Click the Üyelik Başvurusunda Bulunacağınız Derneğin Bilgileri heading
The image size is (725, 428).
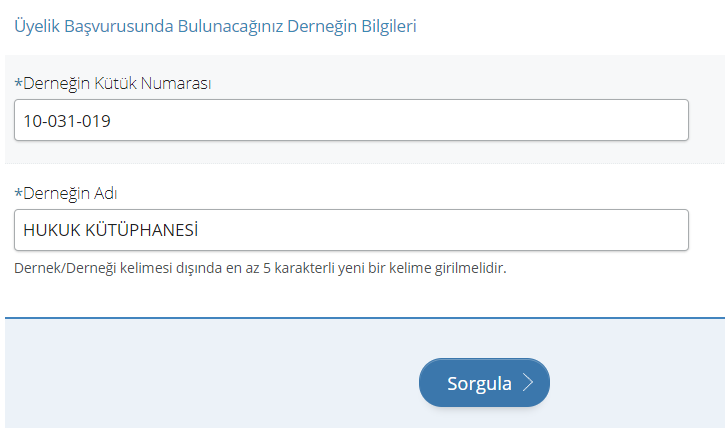pyautogui.click(x=215, y=26)
